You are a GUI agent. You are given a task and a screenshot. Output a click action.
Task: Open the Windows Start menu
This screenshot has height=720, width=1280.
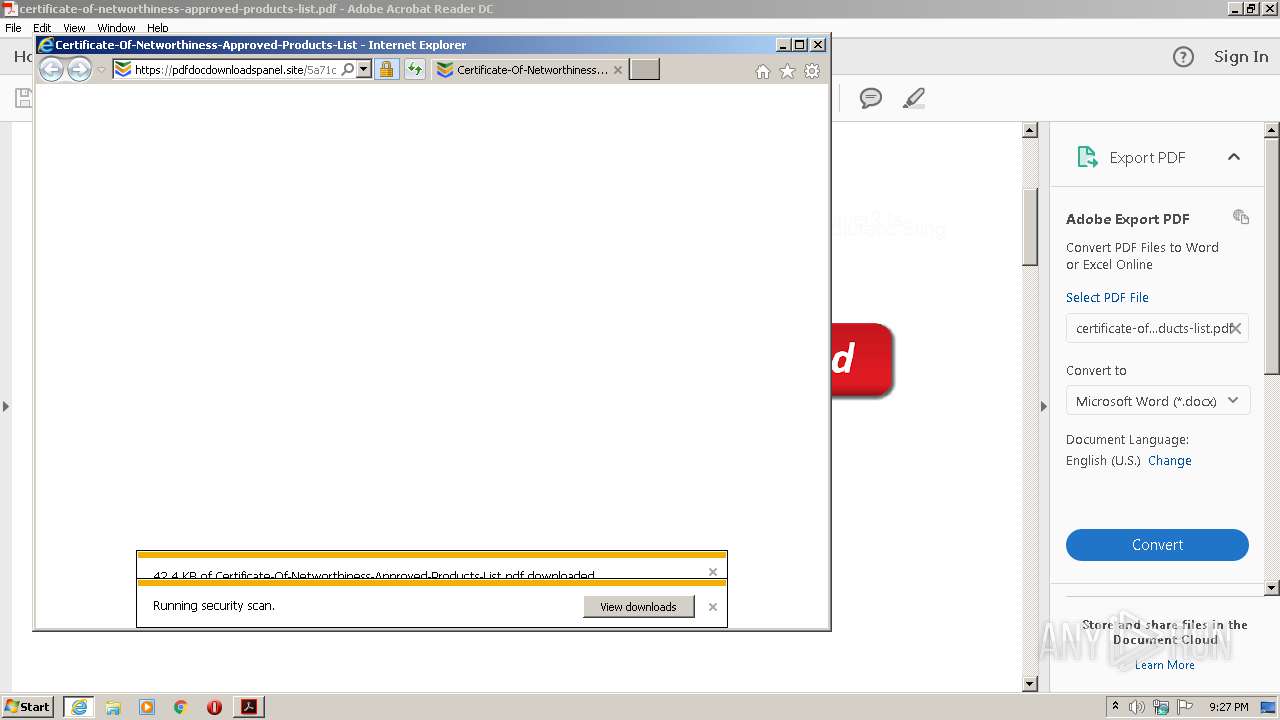(27, 706)
